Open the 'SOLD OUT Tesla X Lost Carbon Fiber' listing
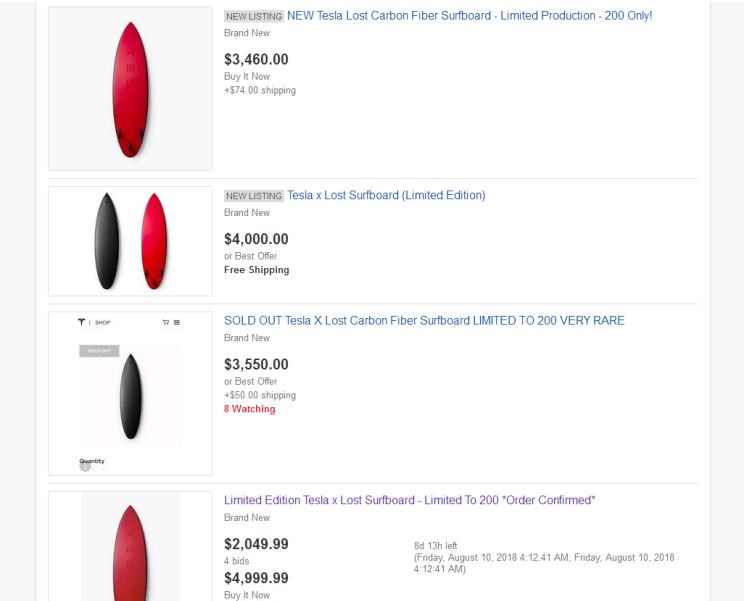 tap(424, 321)
